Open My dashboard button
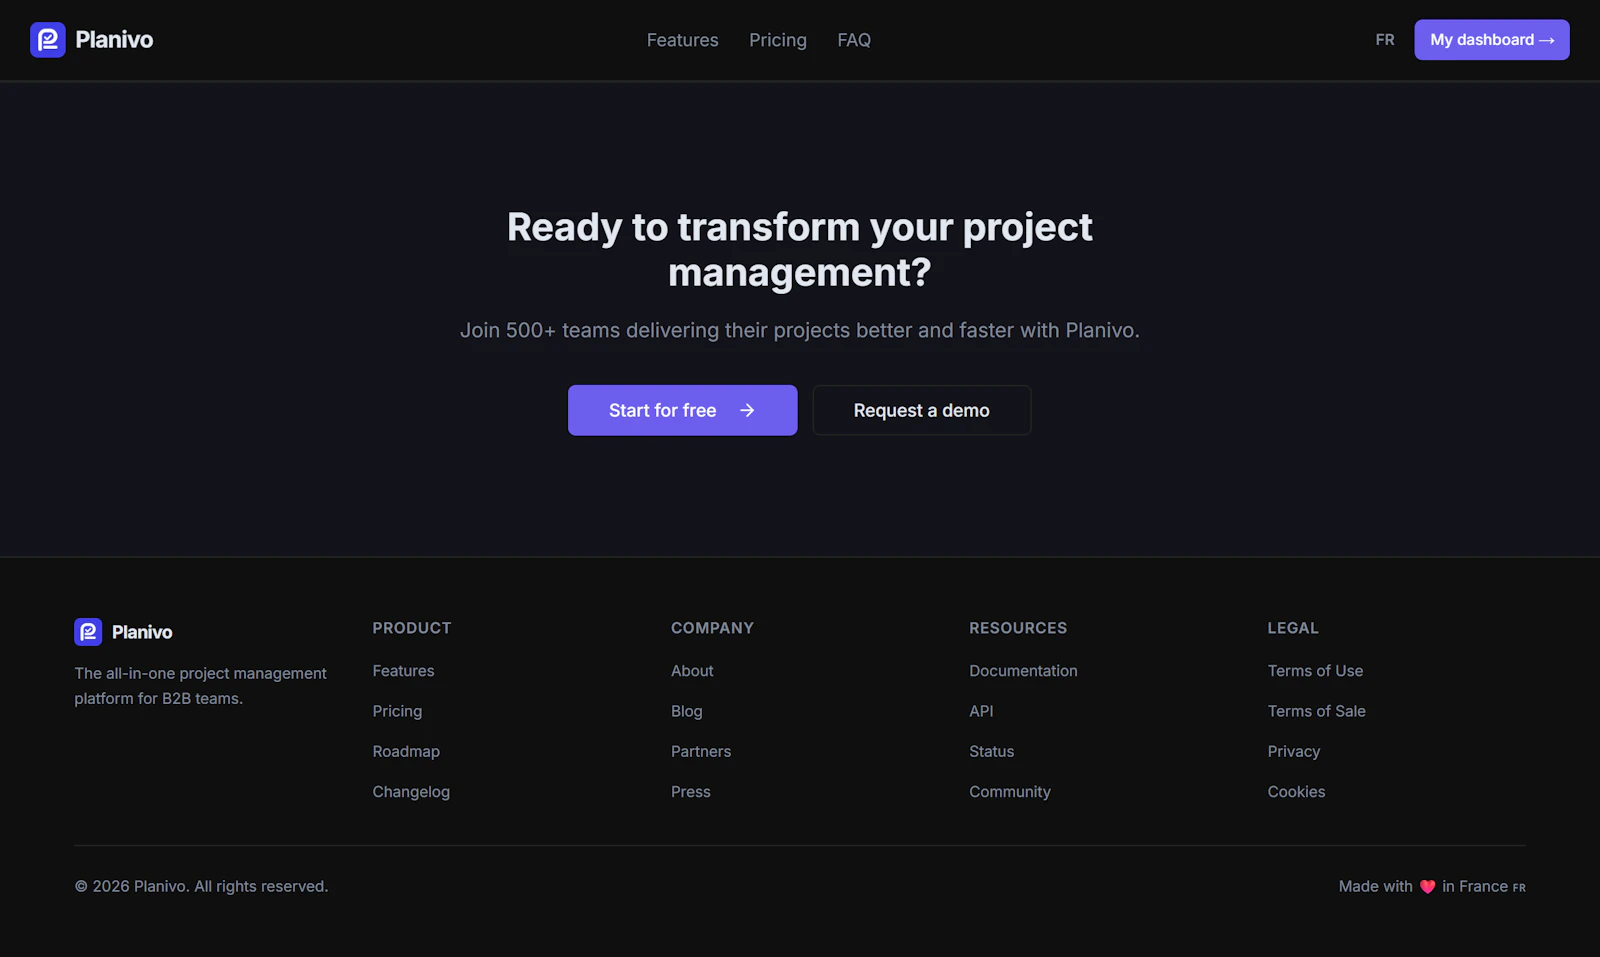The image size is (1600, 957). pos(1492,40)
